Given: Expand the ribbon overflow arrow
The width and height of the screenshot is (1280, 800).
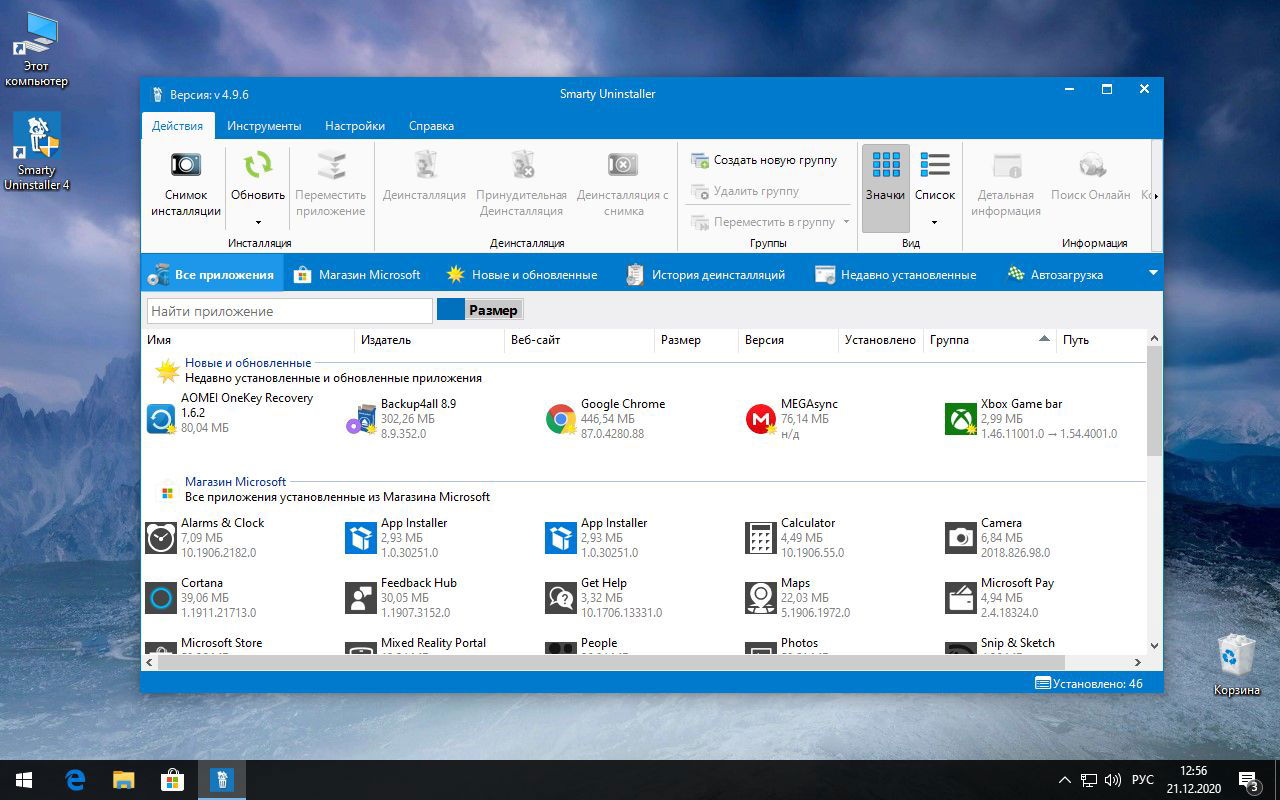Looking at the screenshot, I should tap(1156, 196).
